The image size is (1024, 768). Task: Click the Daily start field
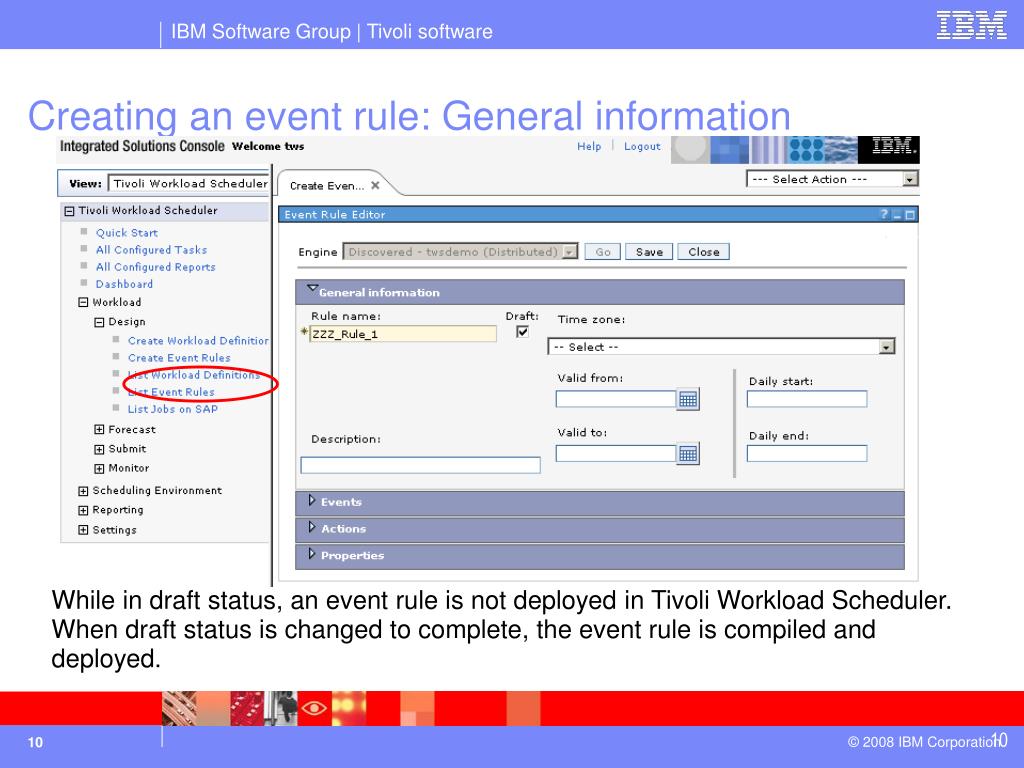(807, 399)
